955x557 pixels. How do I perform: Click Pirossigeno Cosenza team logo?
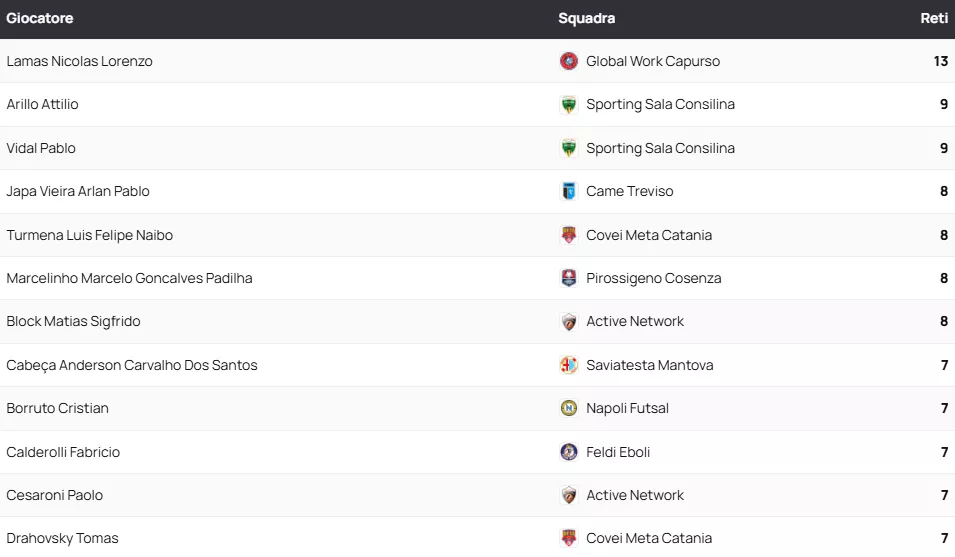[x=569, y=278]
